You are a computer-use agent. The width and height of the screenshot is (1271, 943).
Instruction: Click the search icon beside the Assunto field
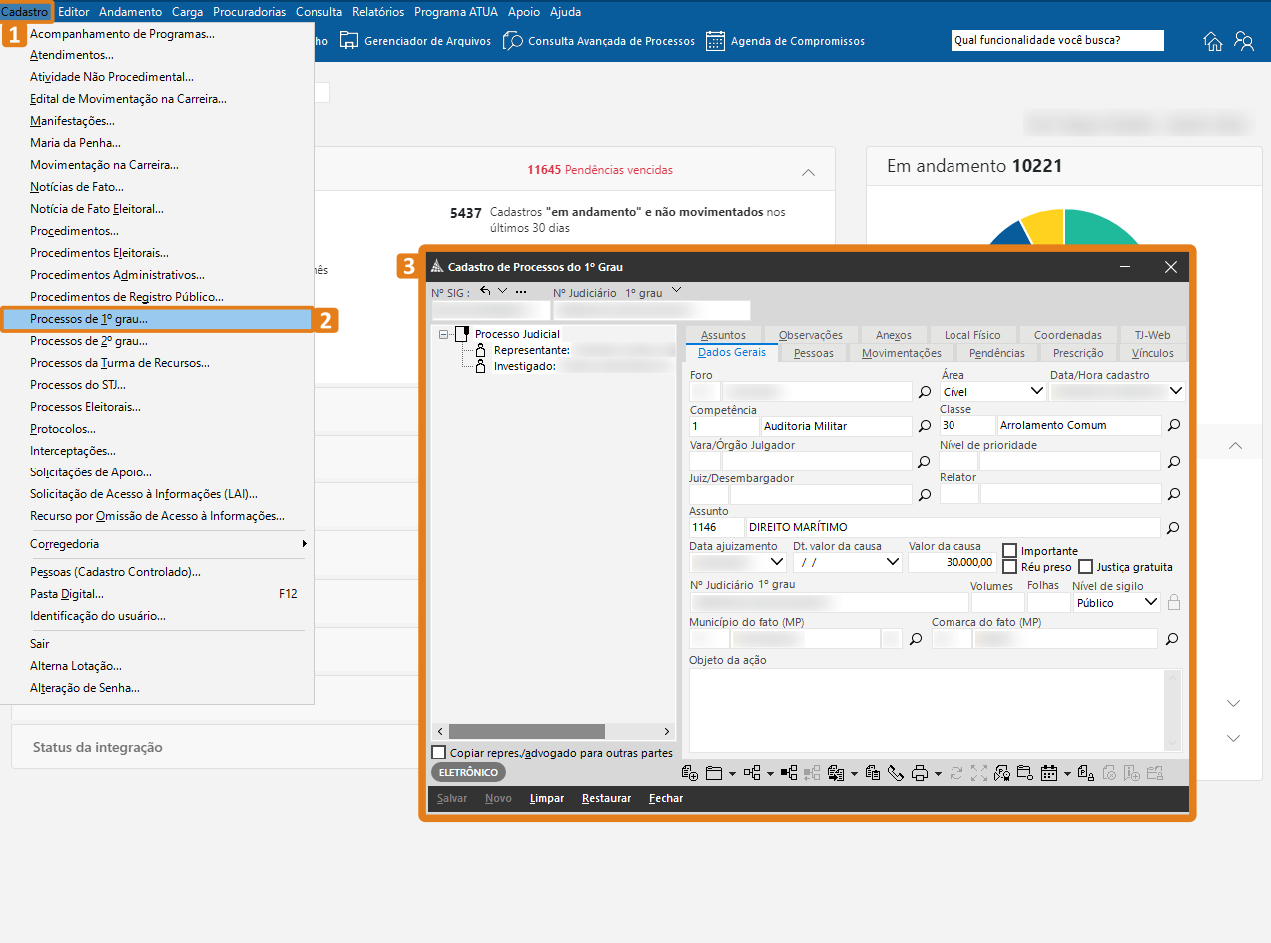pyautogui.click(x=1174, y=527)
